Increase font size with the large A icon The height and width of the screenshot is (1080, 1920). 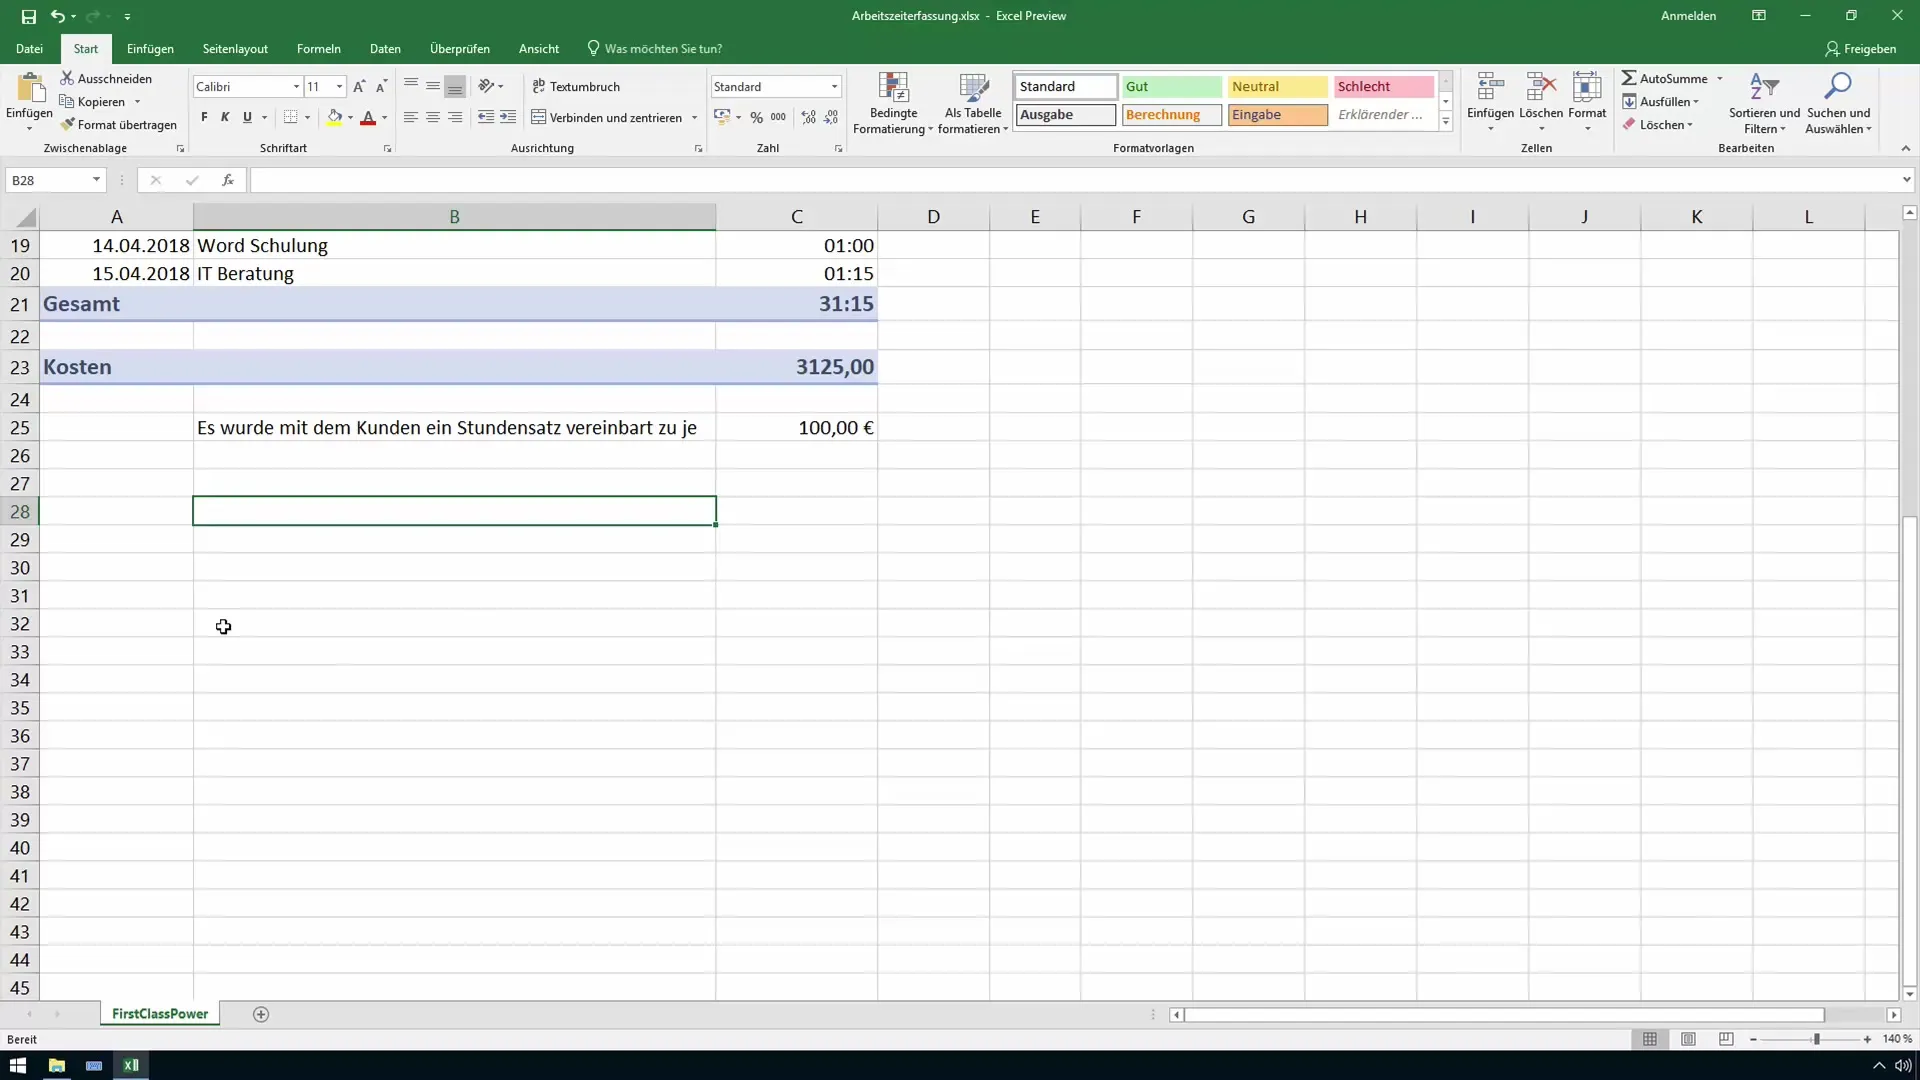pyautogui.click(x=359, y=87)
